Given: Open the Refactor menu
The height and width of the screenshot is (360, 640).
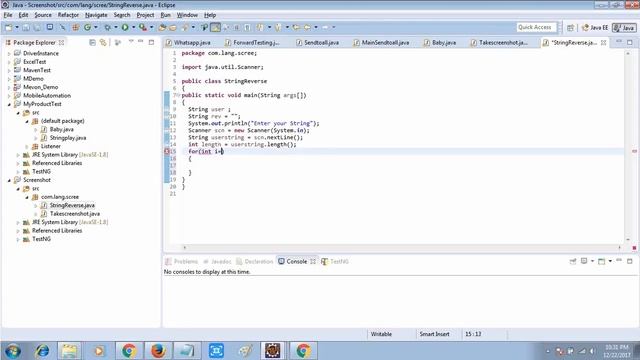Looking at the screenshot, I should point(68,15).
